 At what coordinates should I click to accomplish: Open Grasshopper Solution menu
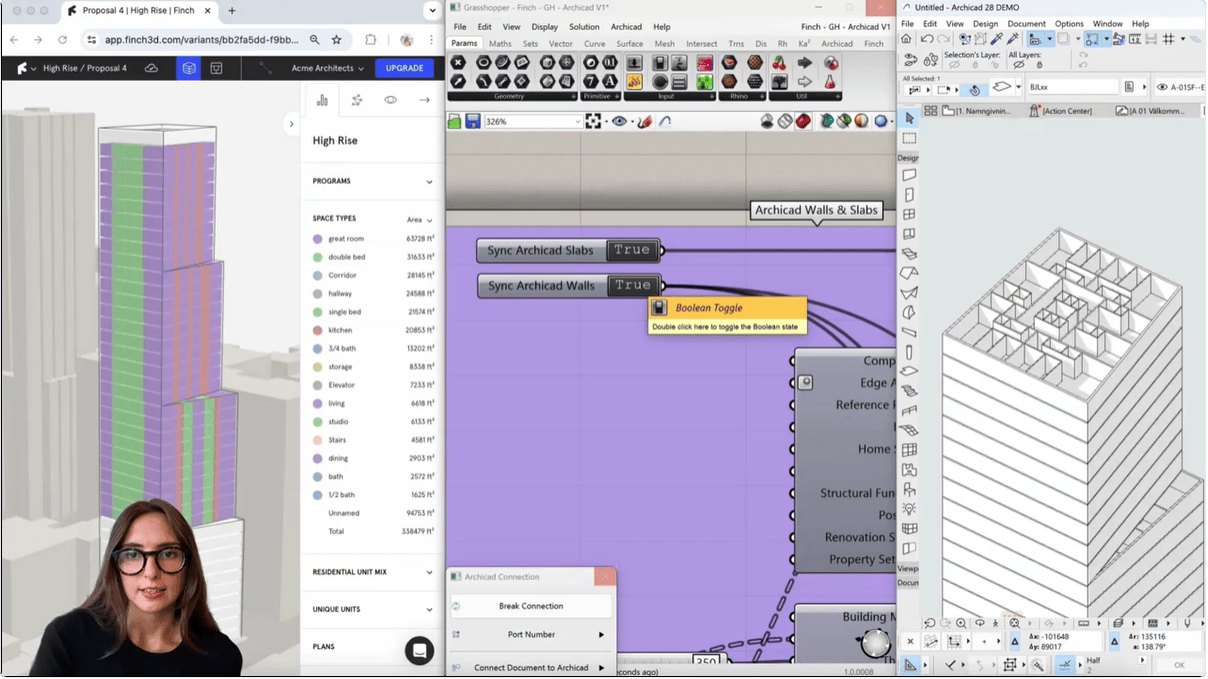[584, 27]
